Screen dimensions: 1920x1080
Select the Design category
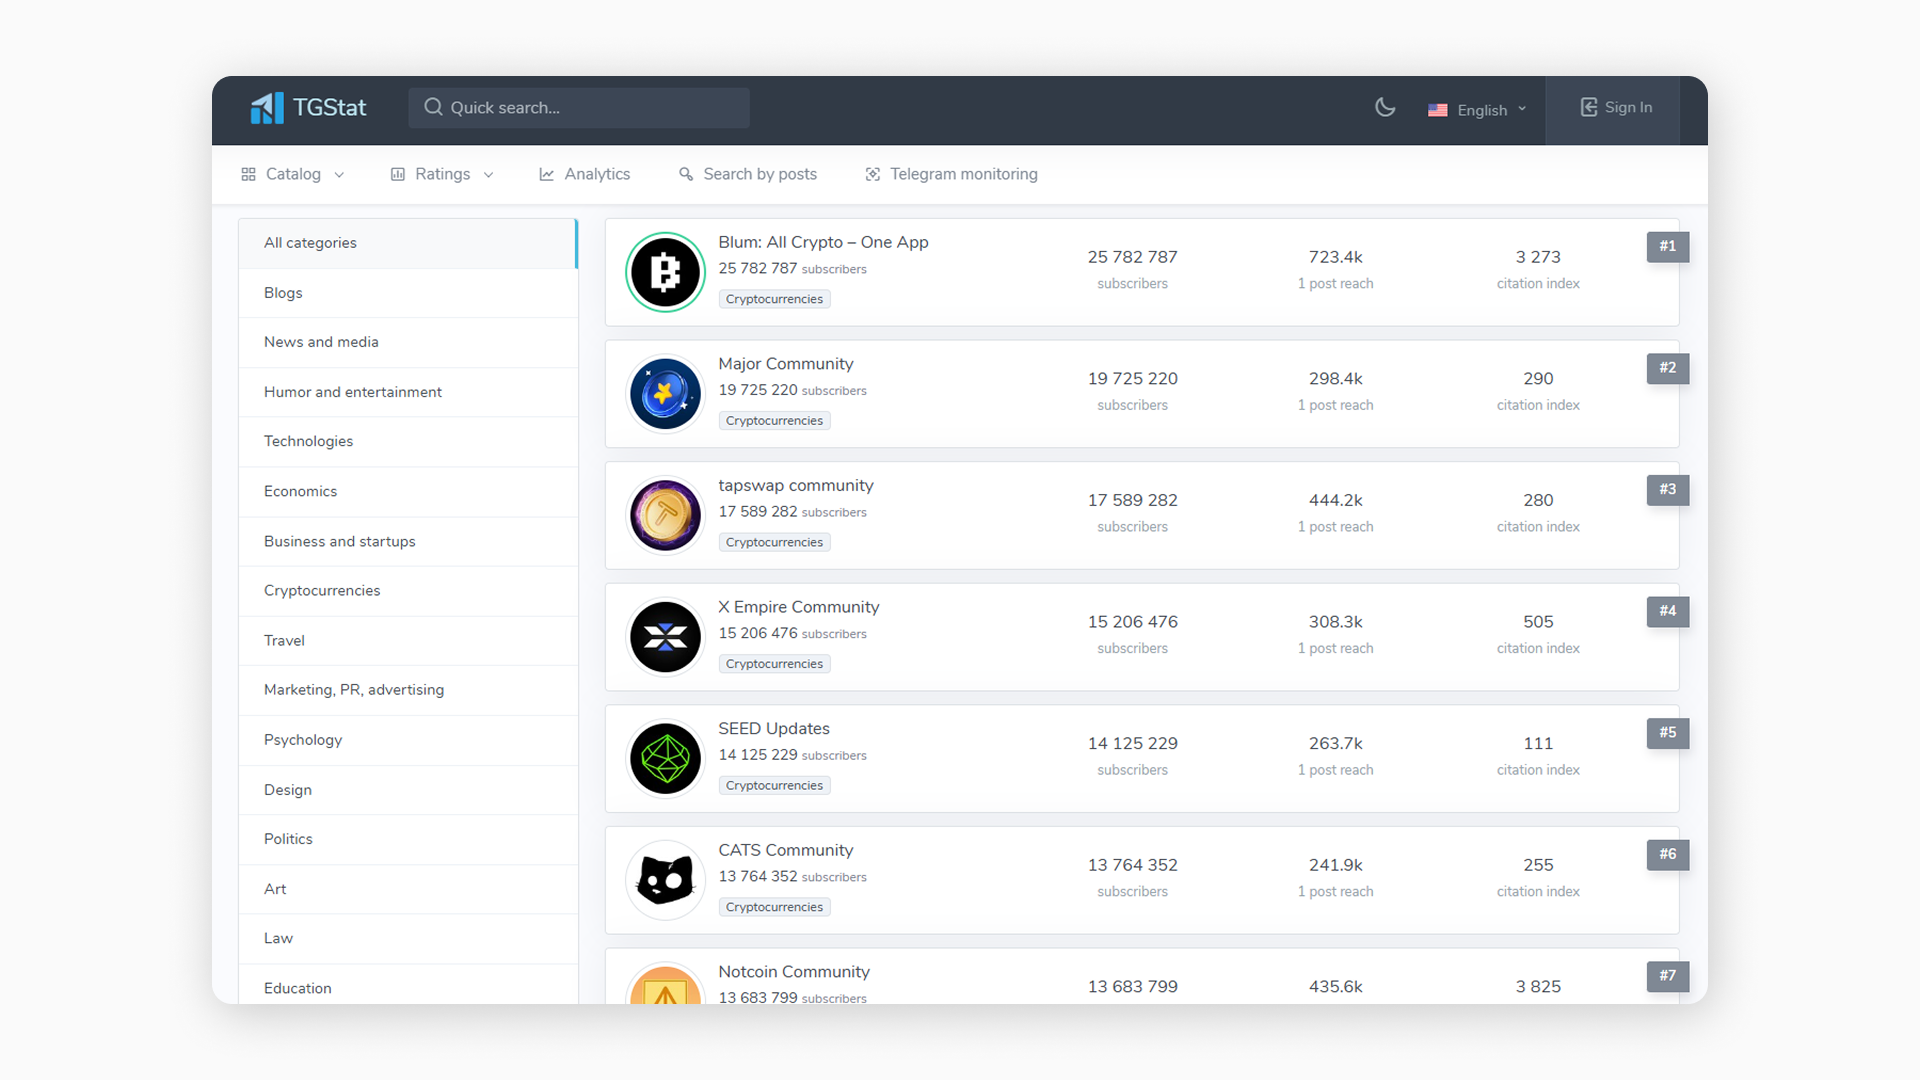tap(408, 790)
